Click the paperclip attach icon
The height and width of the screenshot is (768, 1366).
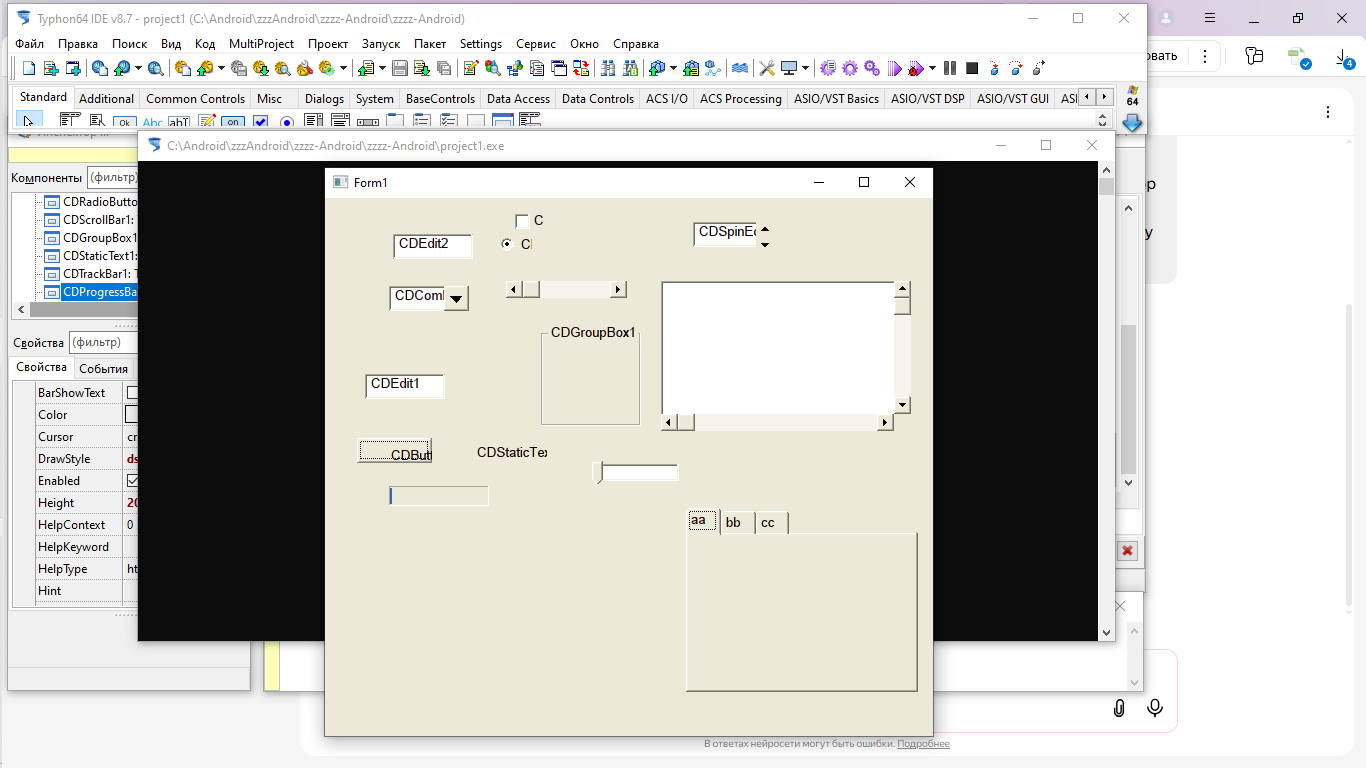[1119, 708]
